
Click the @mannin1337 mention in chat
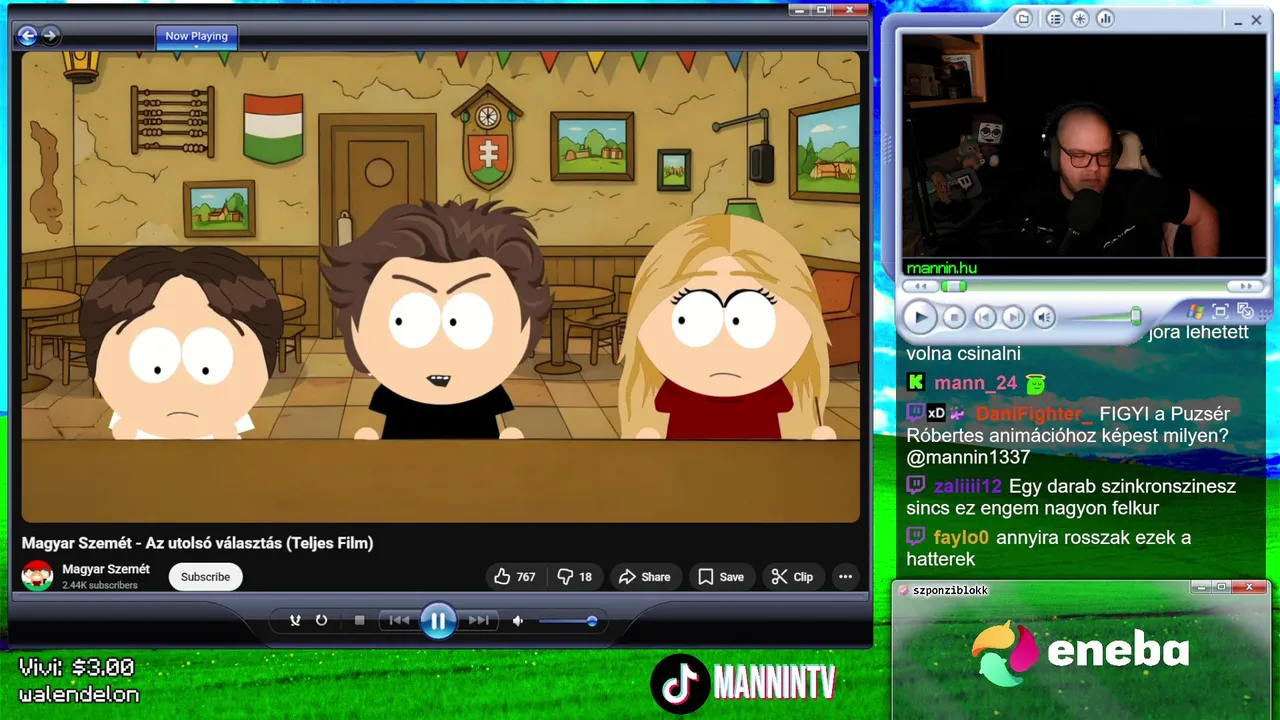tap(968, 458)
